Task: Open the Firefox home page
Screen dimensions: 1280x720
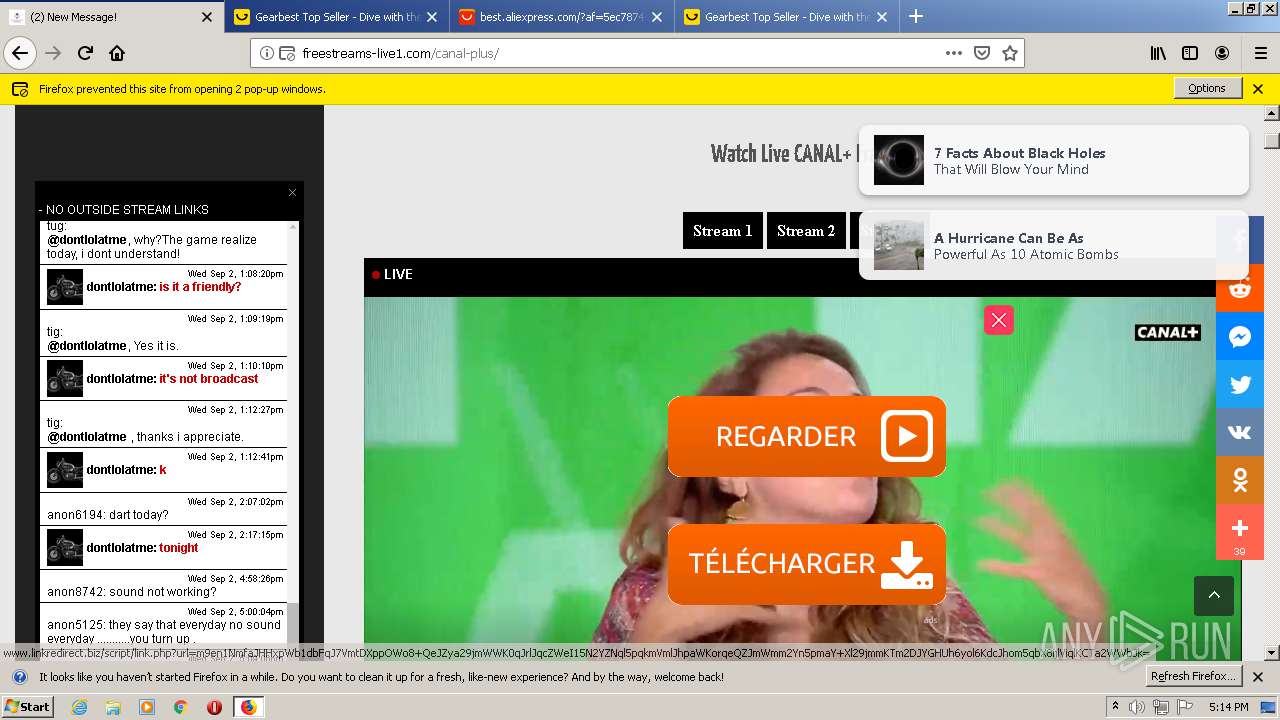Action: click(117, 53)
